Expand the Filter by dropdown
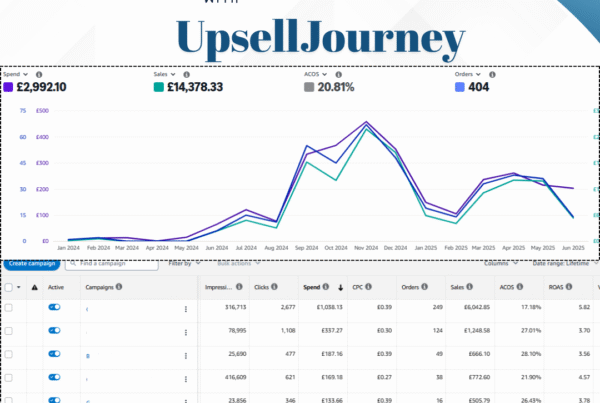The width and height of the screenshot is (600, 403). coord(184,263)
